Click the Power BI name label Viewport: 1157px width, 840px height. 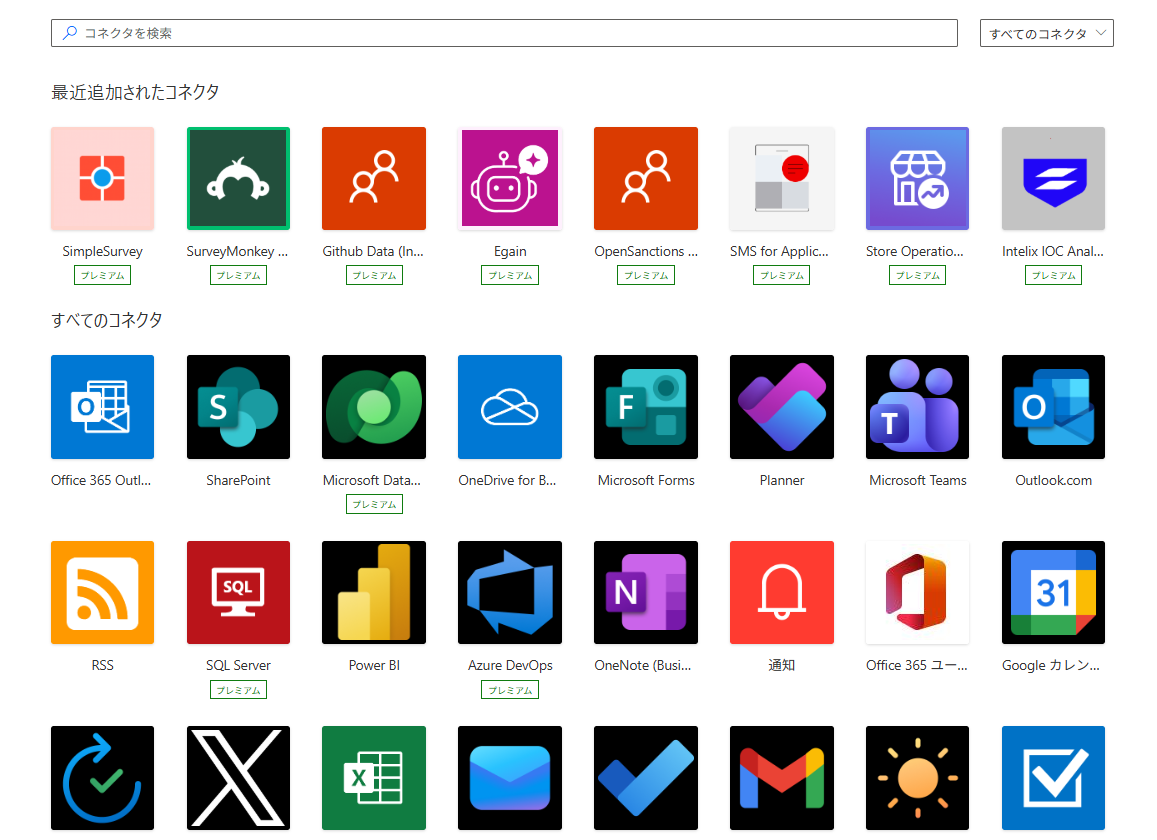click(x=374, y=665)
